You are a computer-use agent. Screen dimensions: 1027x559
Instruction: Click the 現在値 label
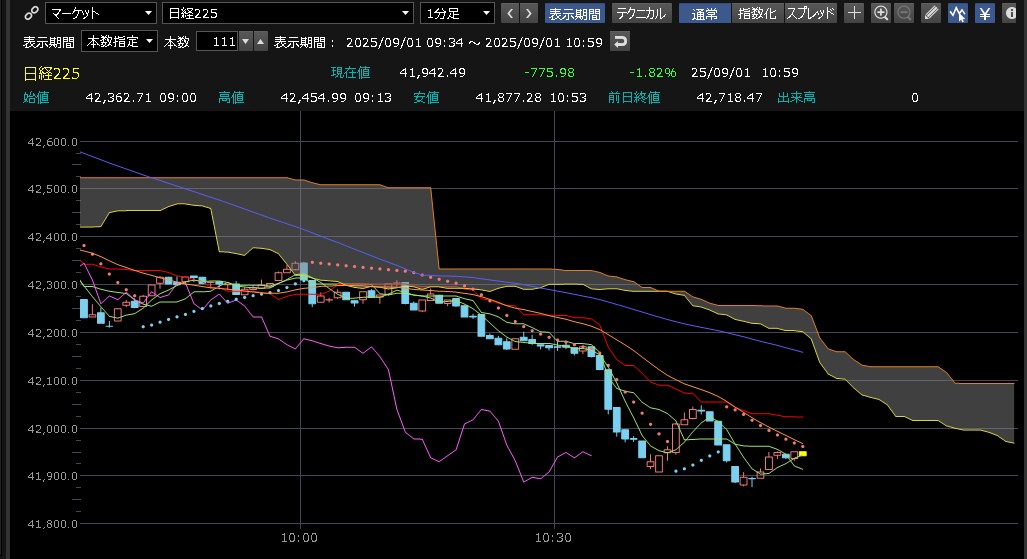pos(350,73)
